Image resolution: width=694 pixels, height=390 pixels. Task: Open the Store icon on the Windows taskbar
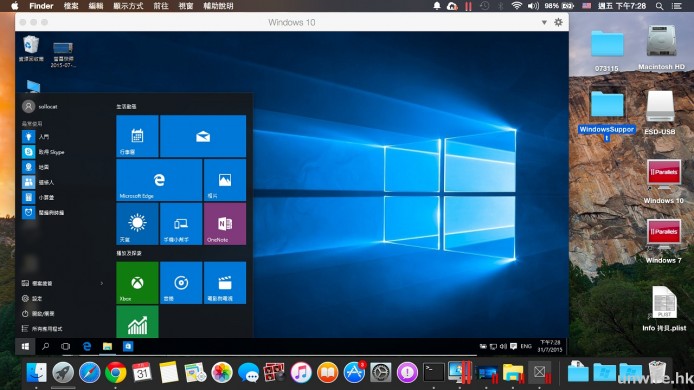[128, 346]
